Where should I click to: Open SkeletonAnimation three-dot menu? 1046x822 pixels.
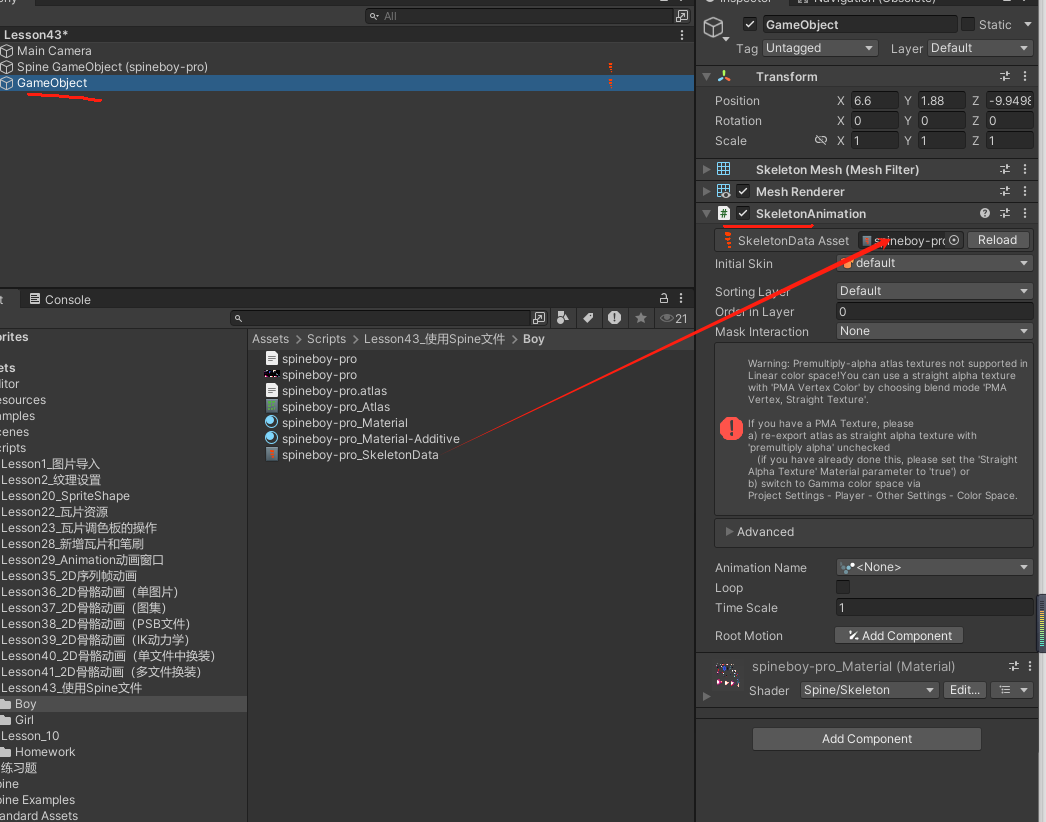pyautogui.click(x=1025, y=214)
